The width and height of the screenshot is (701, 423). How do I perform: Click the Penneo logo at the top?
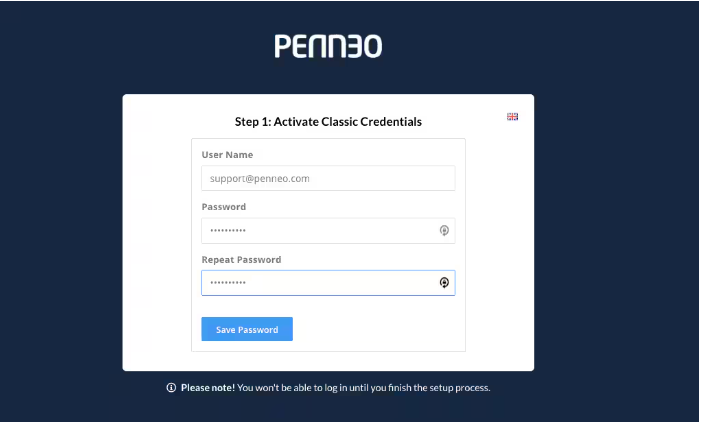328,46
